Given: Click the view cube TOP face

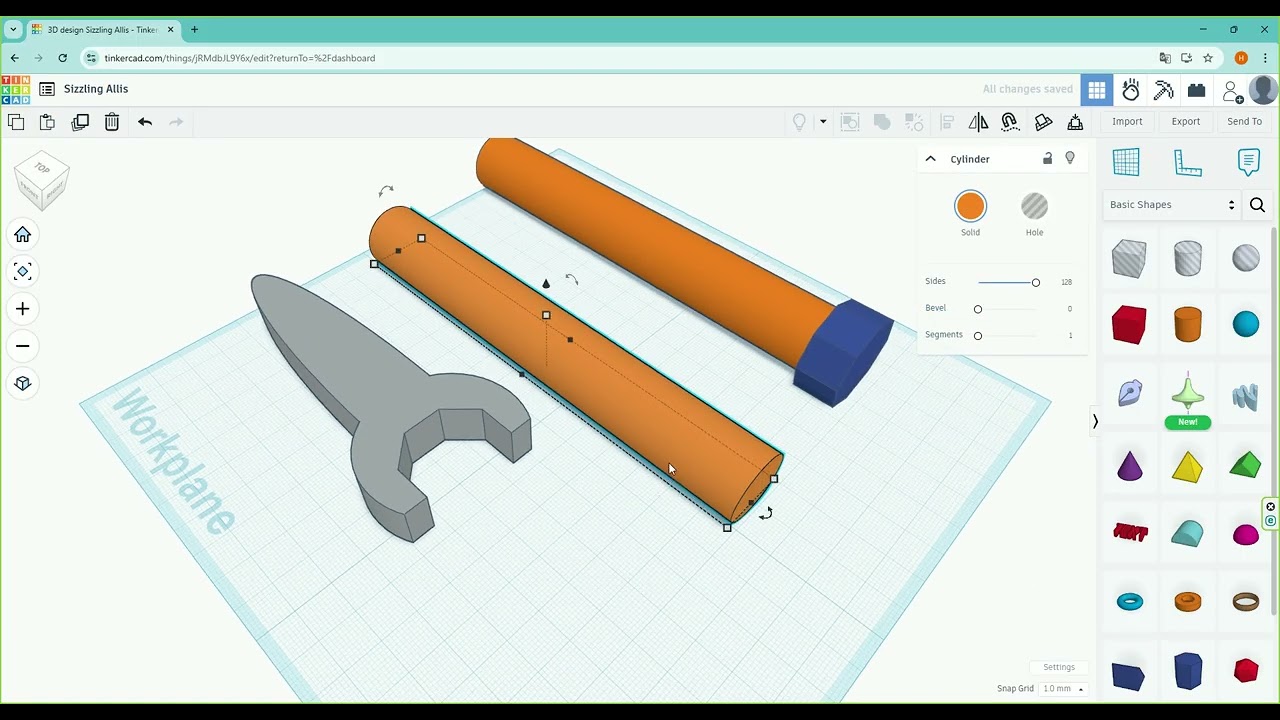Looking at the screenshot, I should pyautogui.click(x=42, y=168).
